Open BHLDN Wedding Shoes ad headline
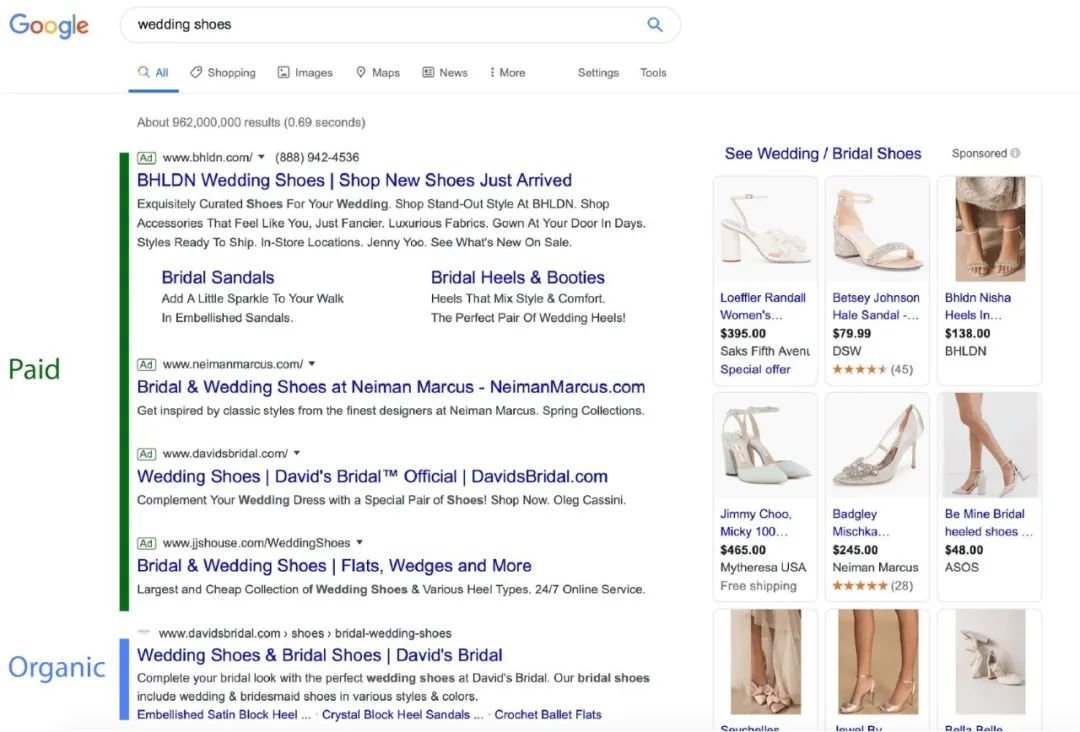This screenshot has width=1080, height=732. click(x=354, y=180)
